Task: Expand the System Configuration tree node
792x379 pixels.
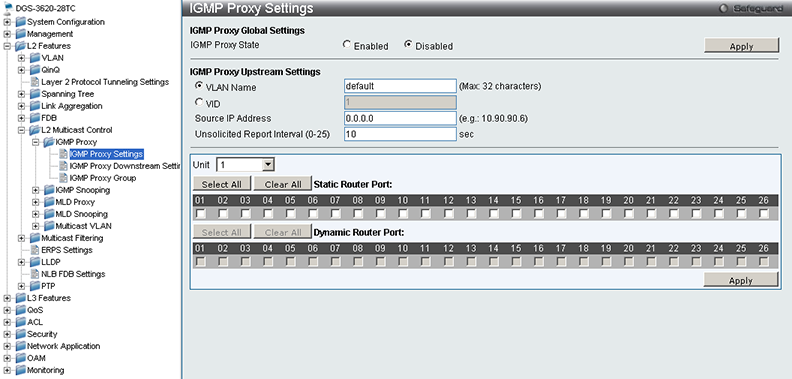Action: tap(7, 22)
